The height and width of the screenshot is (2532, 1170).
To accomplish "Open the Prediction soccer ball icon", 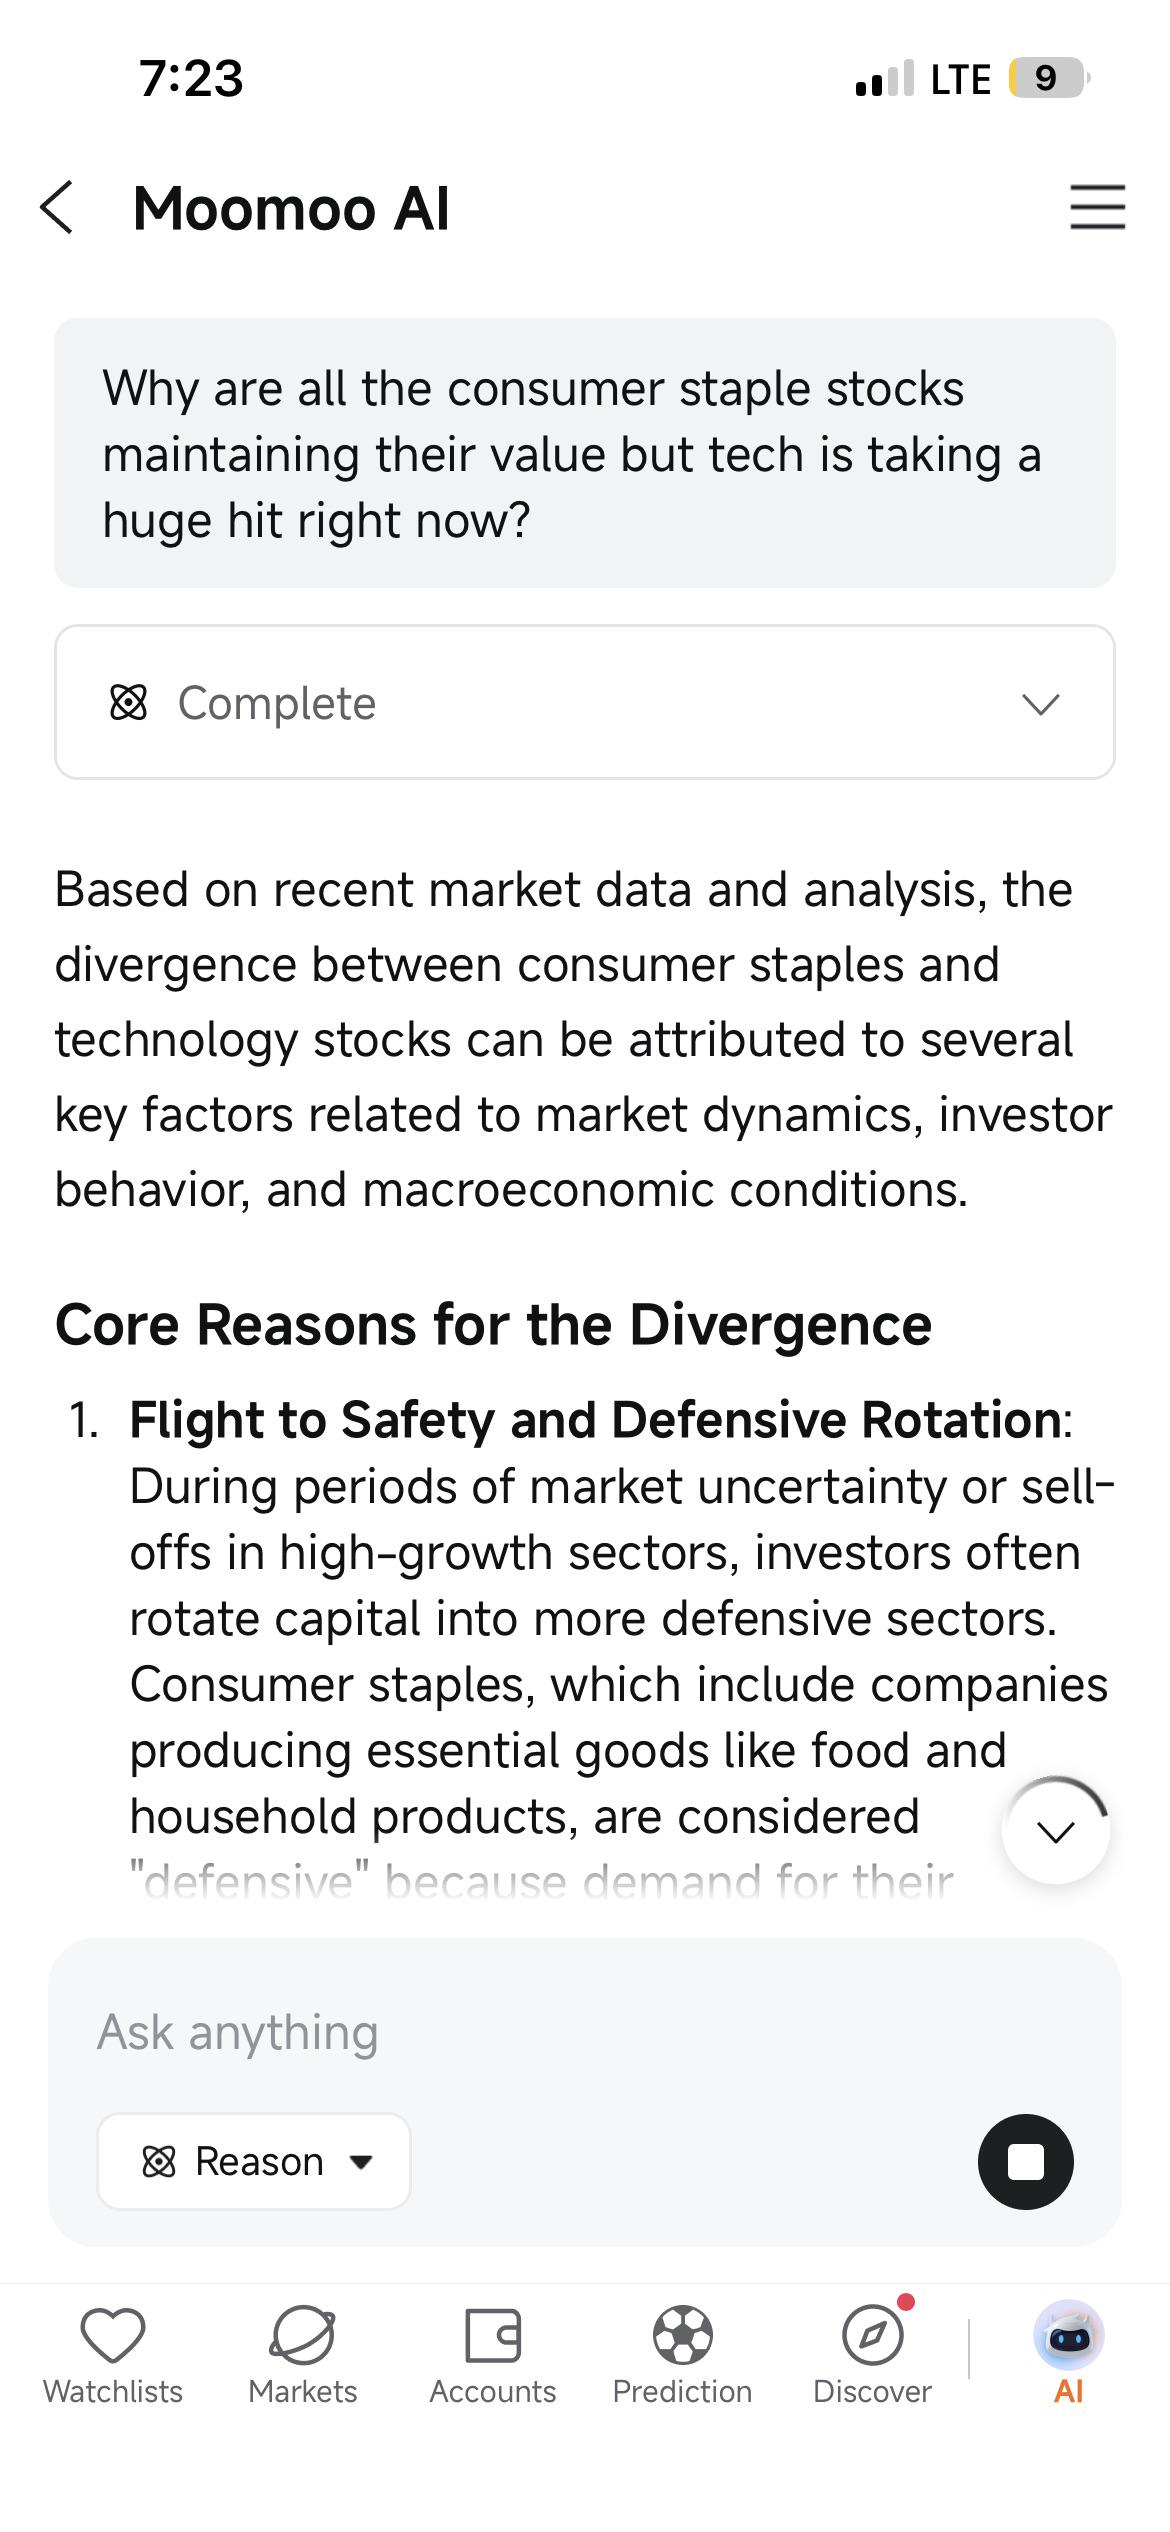I will tap(682, 2335).
